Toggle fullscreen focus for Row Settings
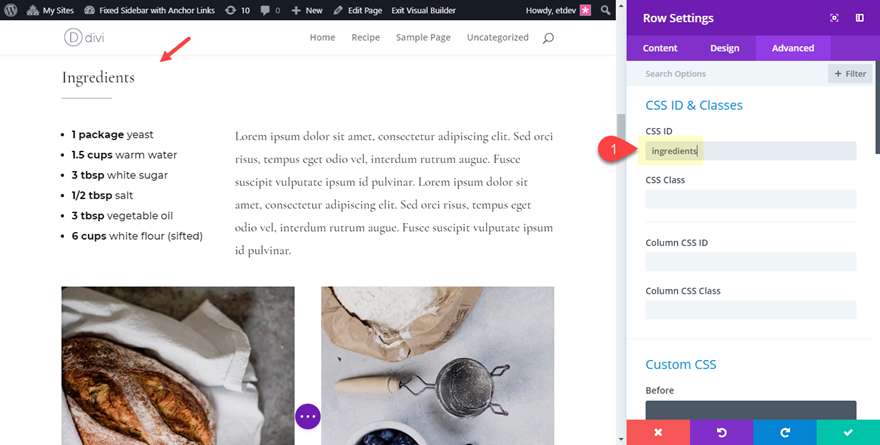This screenshot has height=445, width=880. point(834,18)
